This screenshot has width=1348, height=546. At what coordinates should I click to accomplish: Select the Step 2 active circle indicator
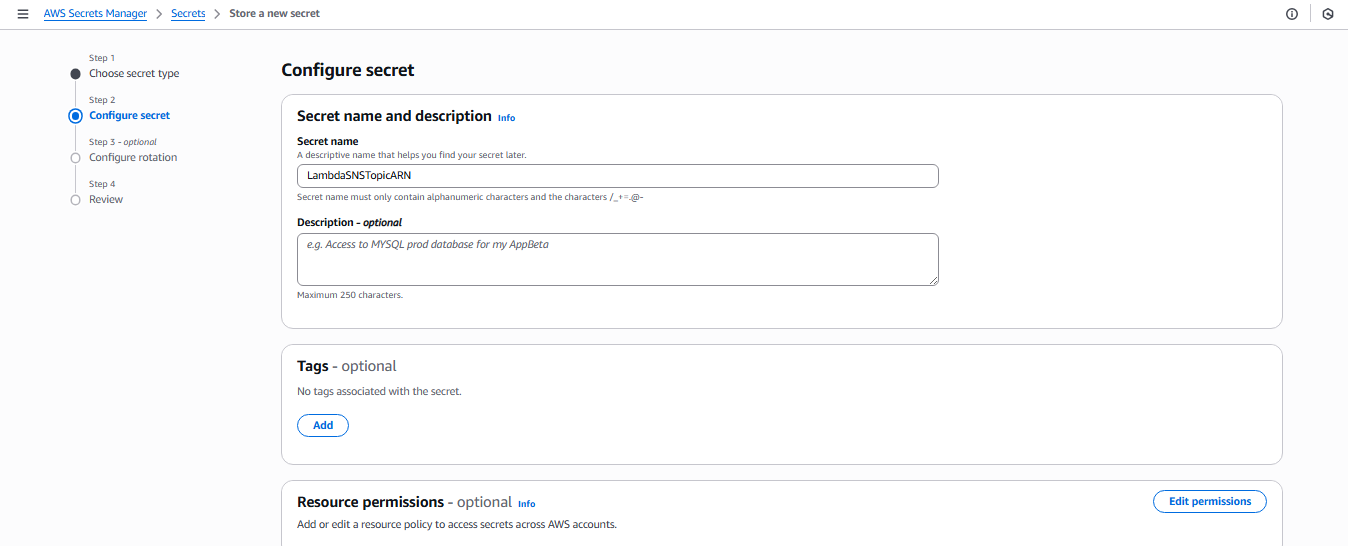(x=75, y=116)
